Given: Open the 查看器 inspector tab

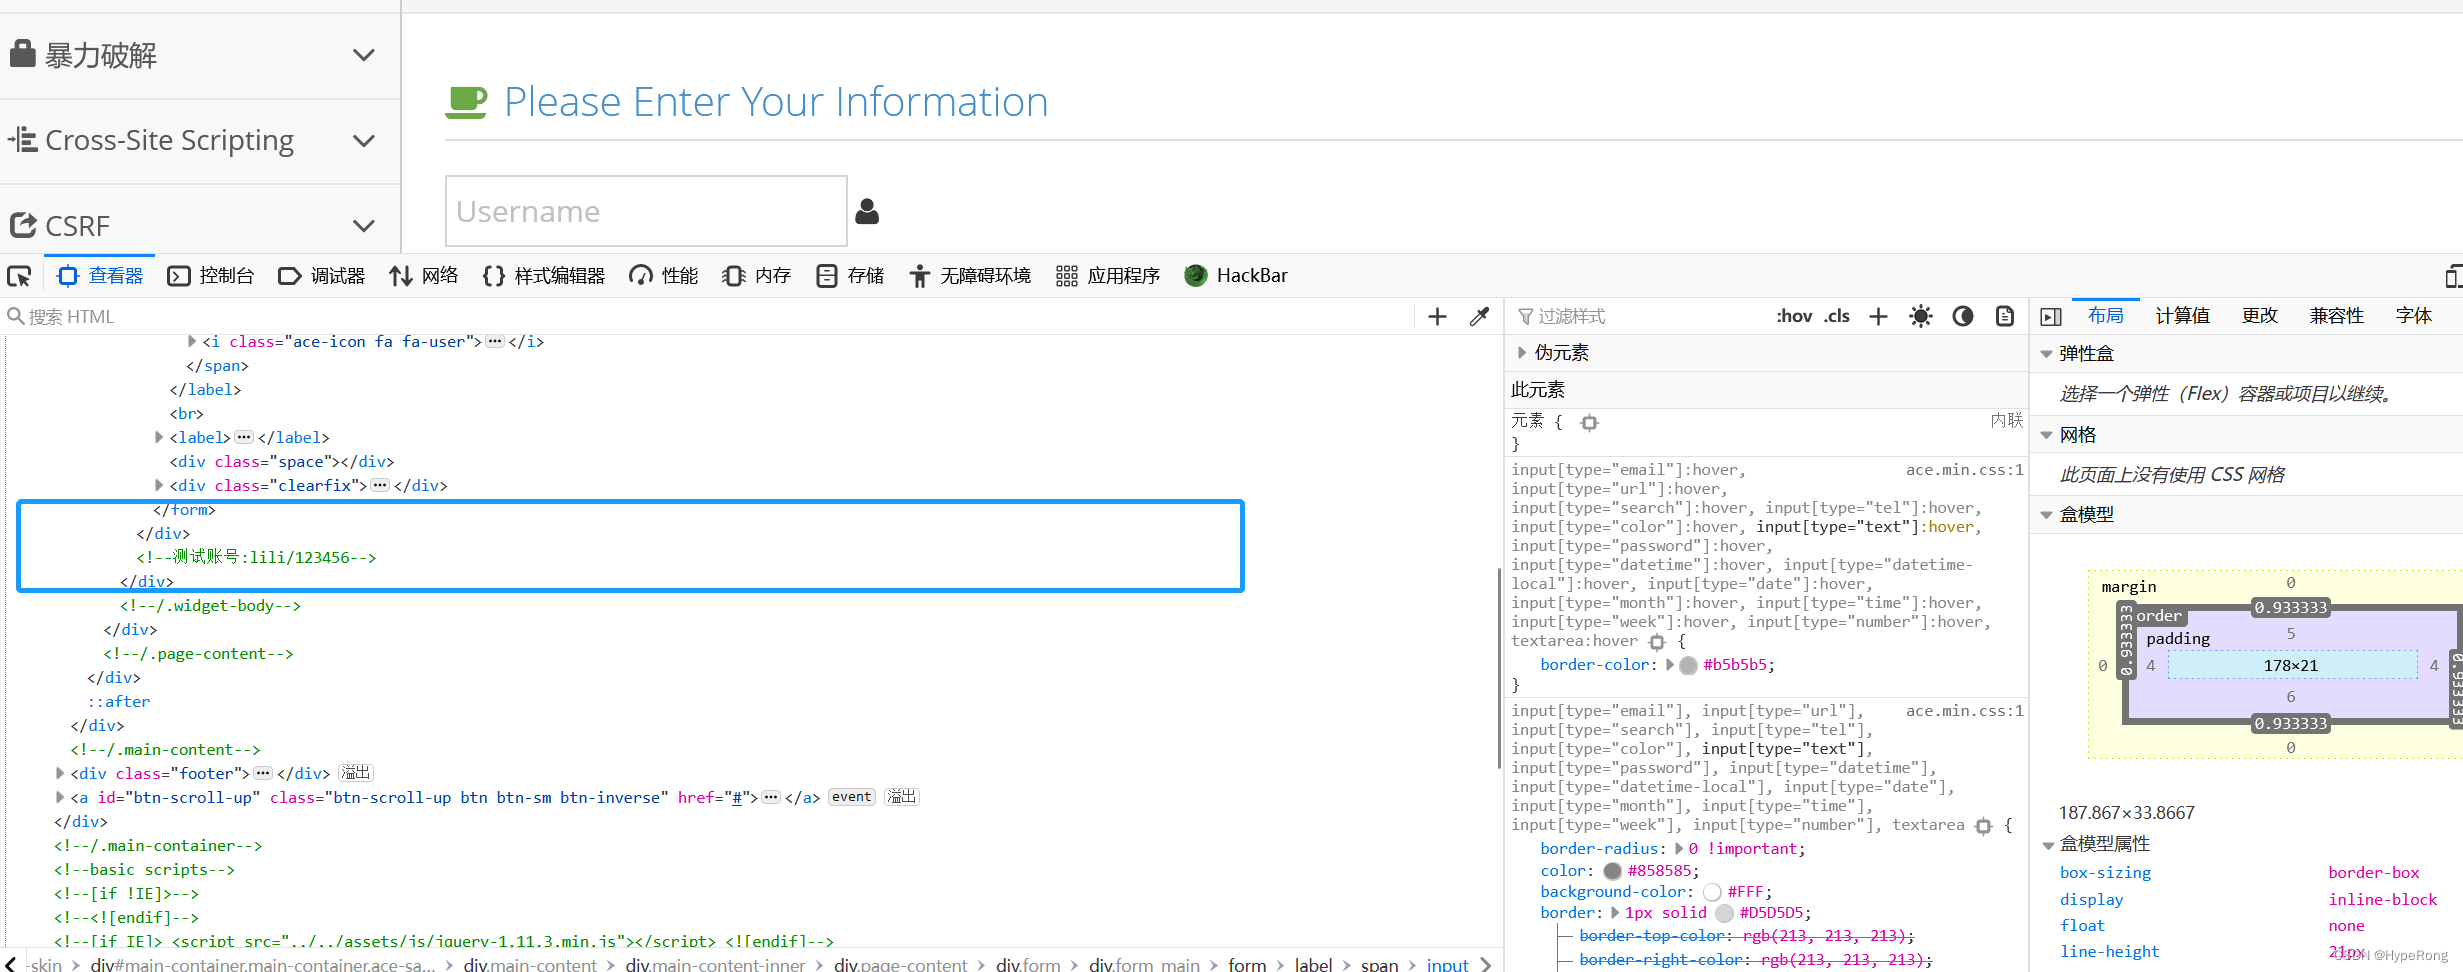Looking at the screenshot, I should (x=101, y=276).
